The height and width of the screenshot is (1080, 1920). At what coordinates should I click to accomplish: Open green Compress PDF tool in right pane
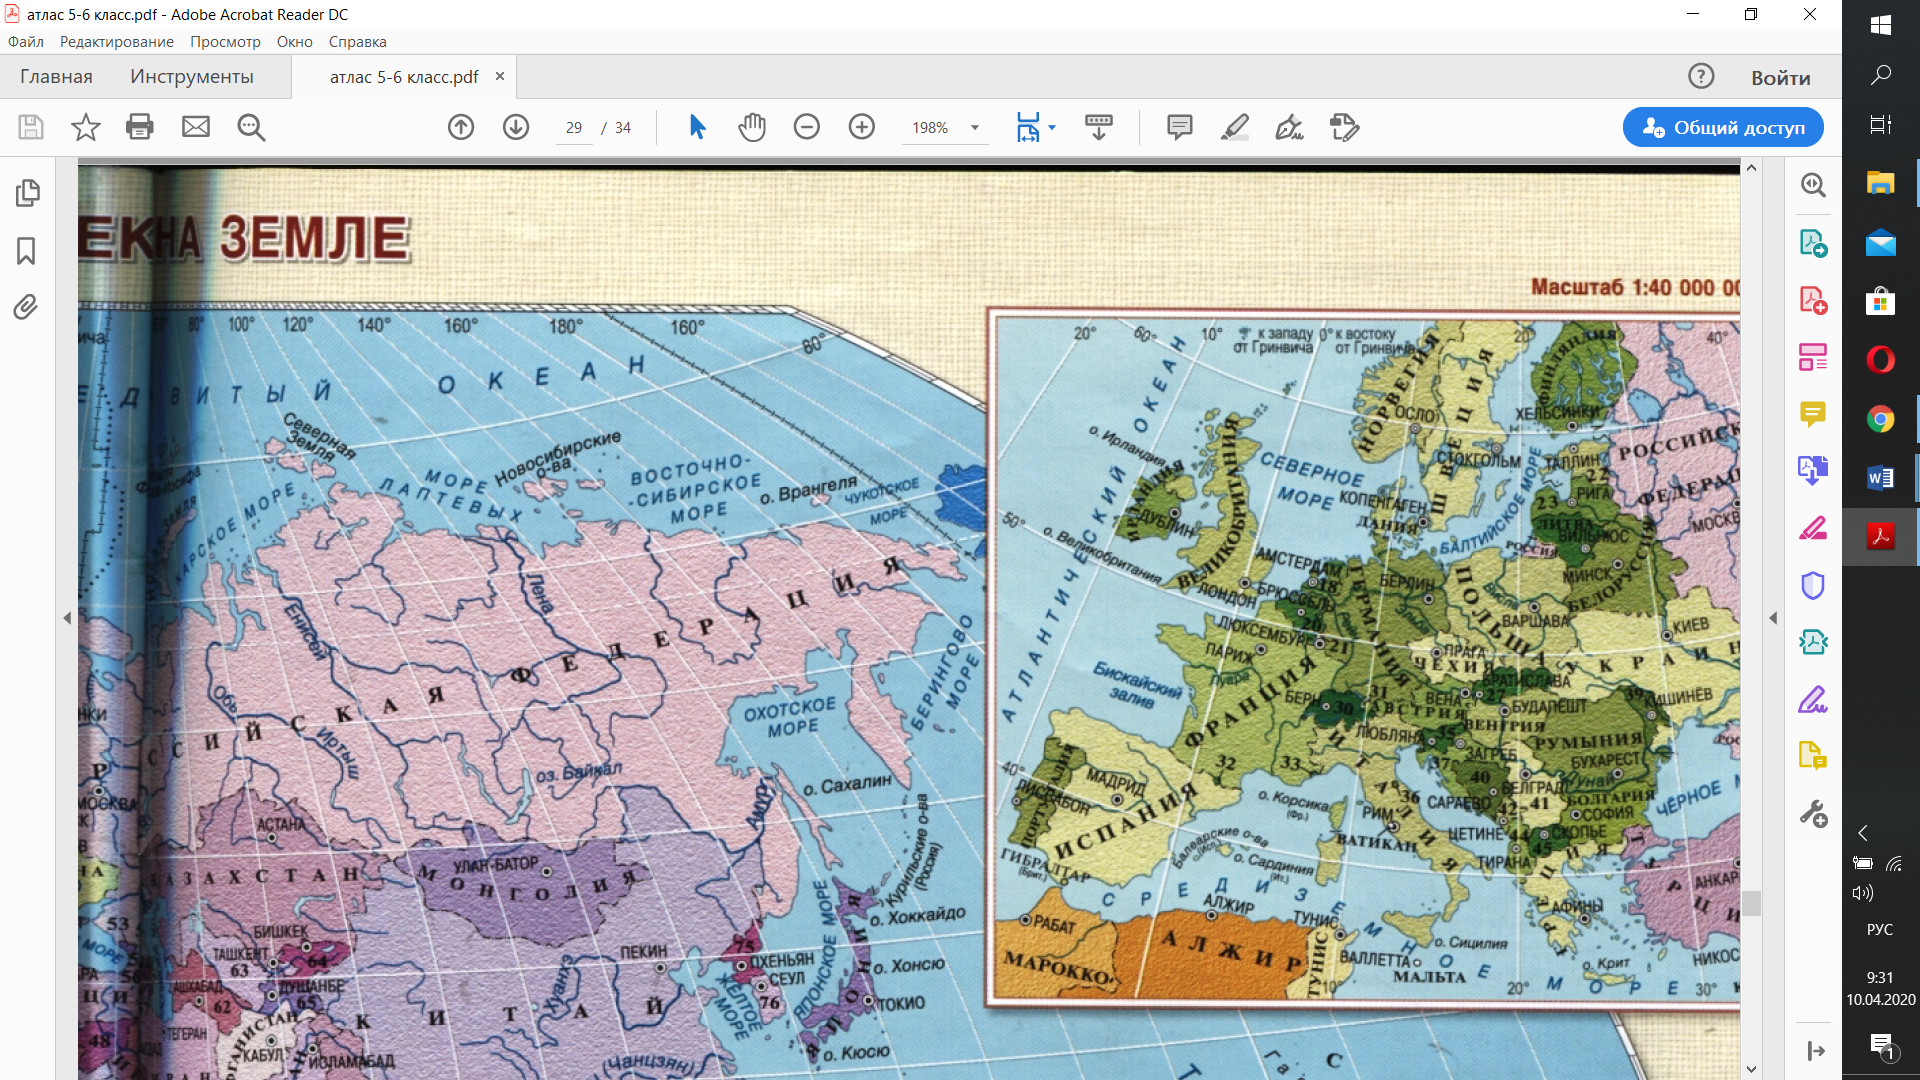[1813, 642]
